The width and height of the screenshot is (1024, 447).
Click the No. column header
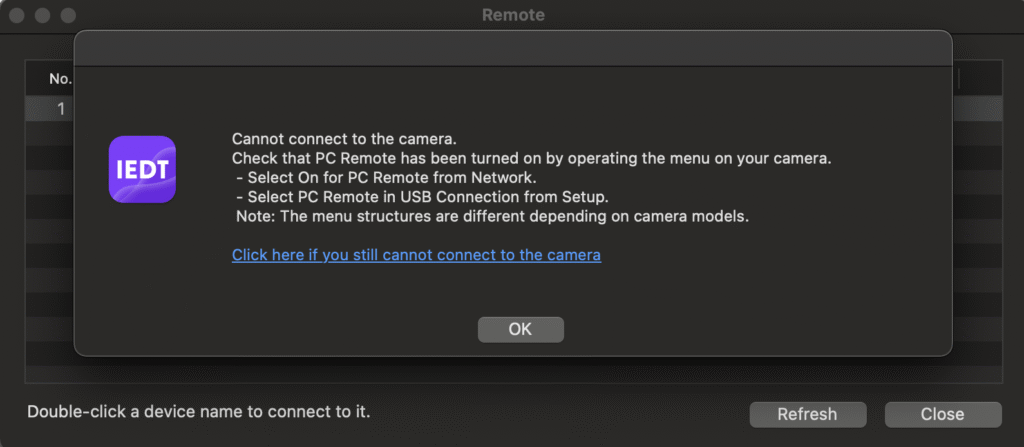tap(60, 79)
